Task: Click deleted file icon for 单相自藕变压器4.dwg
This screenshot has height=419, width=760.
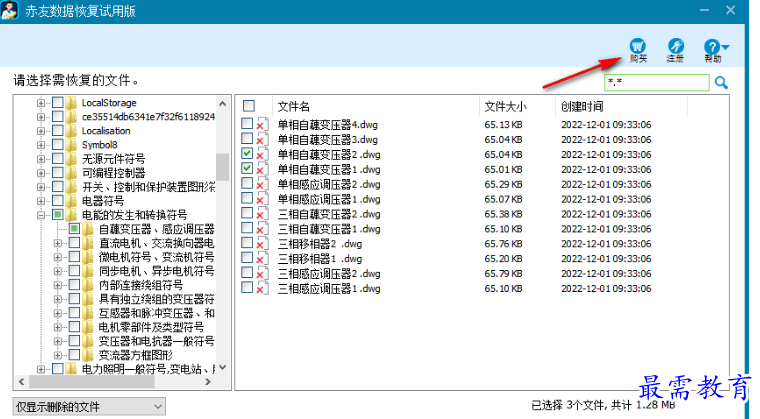Action: click(262, 125)
